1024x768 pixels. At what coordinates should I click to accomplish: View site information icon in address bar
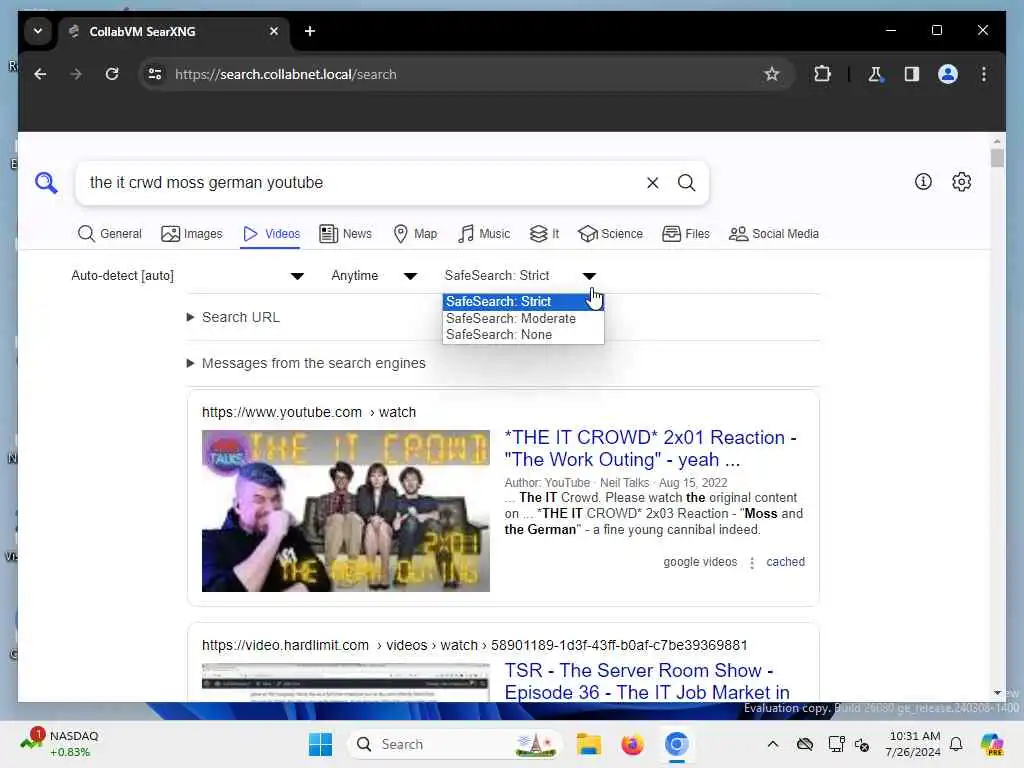[x=155, y=74]
